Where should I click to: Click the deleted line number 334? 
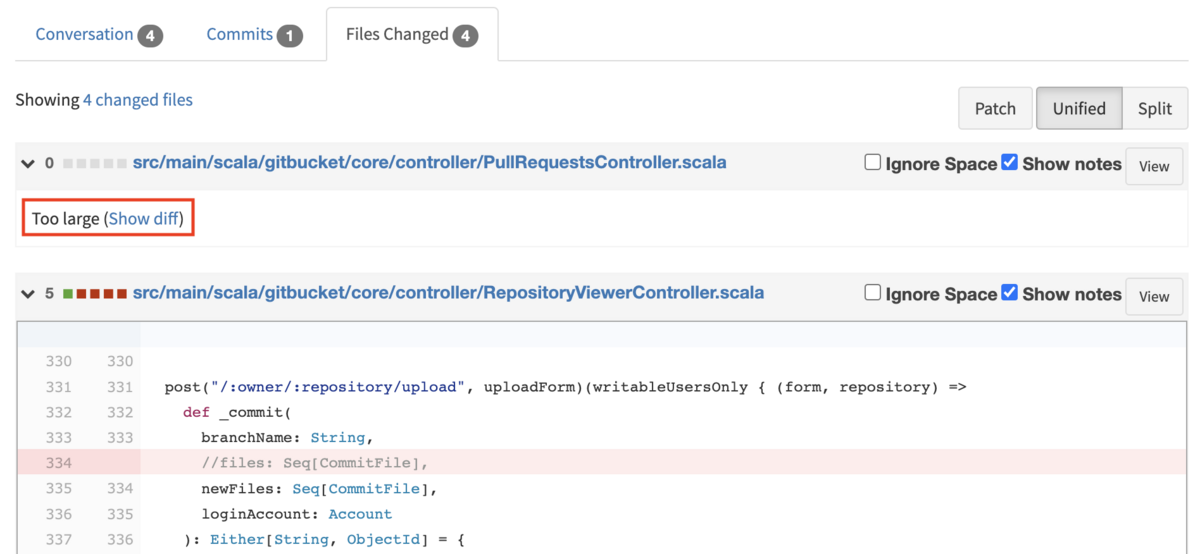(x=58, y=463)
